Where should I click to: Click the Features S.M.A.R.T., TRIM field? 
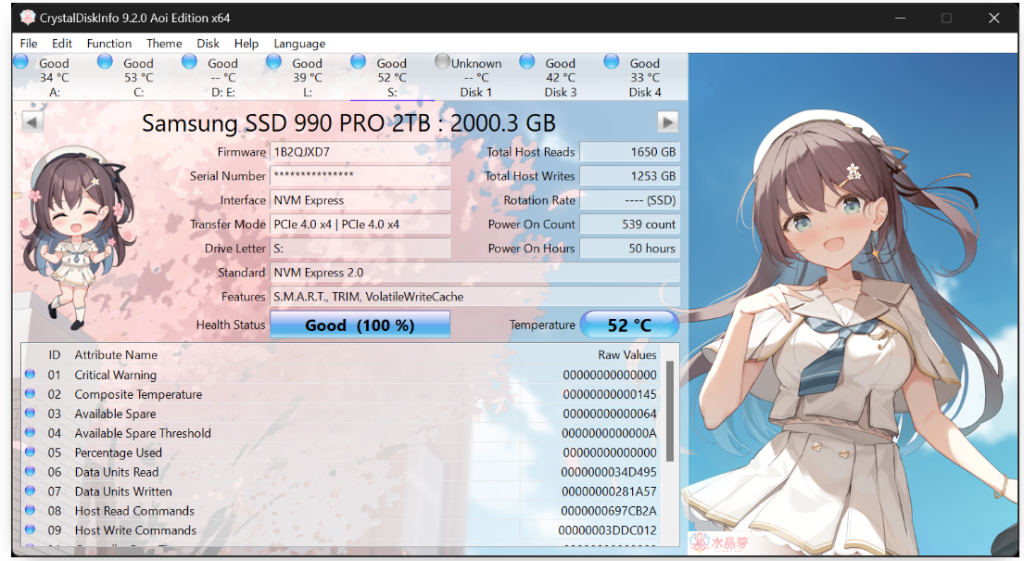475,297
